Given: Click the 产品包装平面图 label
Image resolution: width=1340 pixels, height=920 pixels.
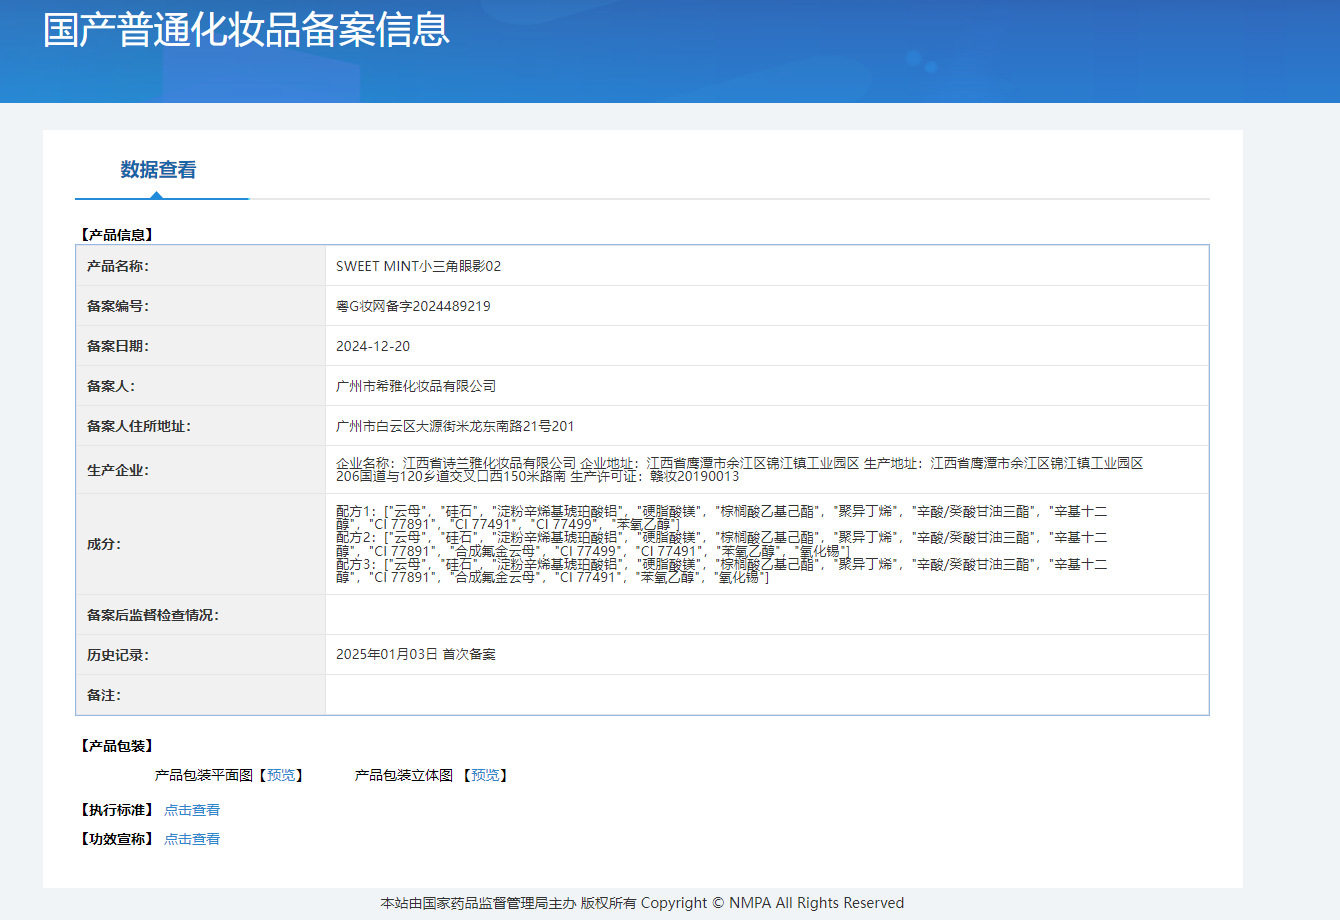Looking at the screenshot, I should pos(204,775).
